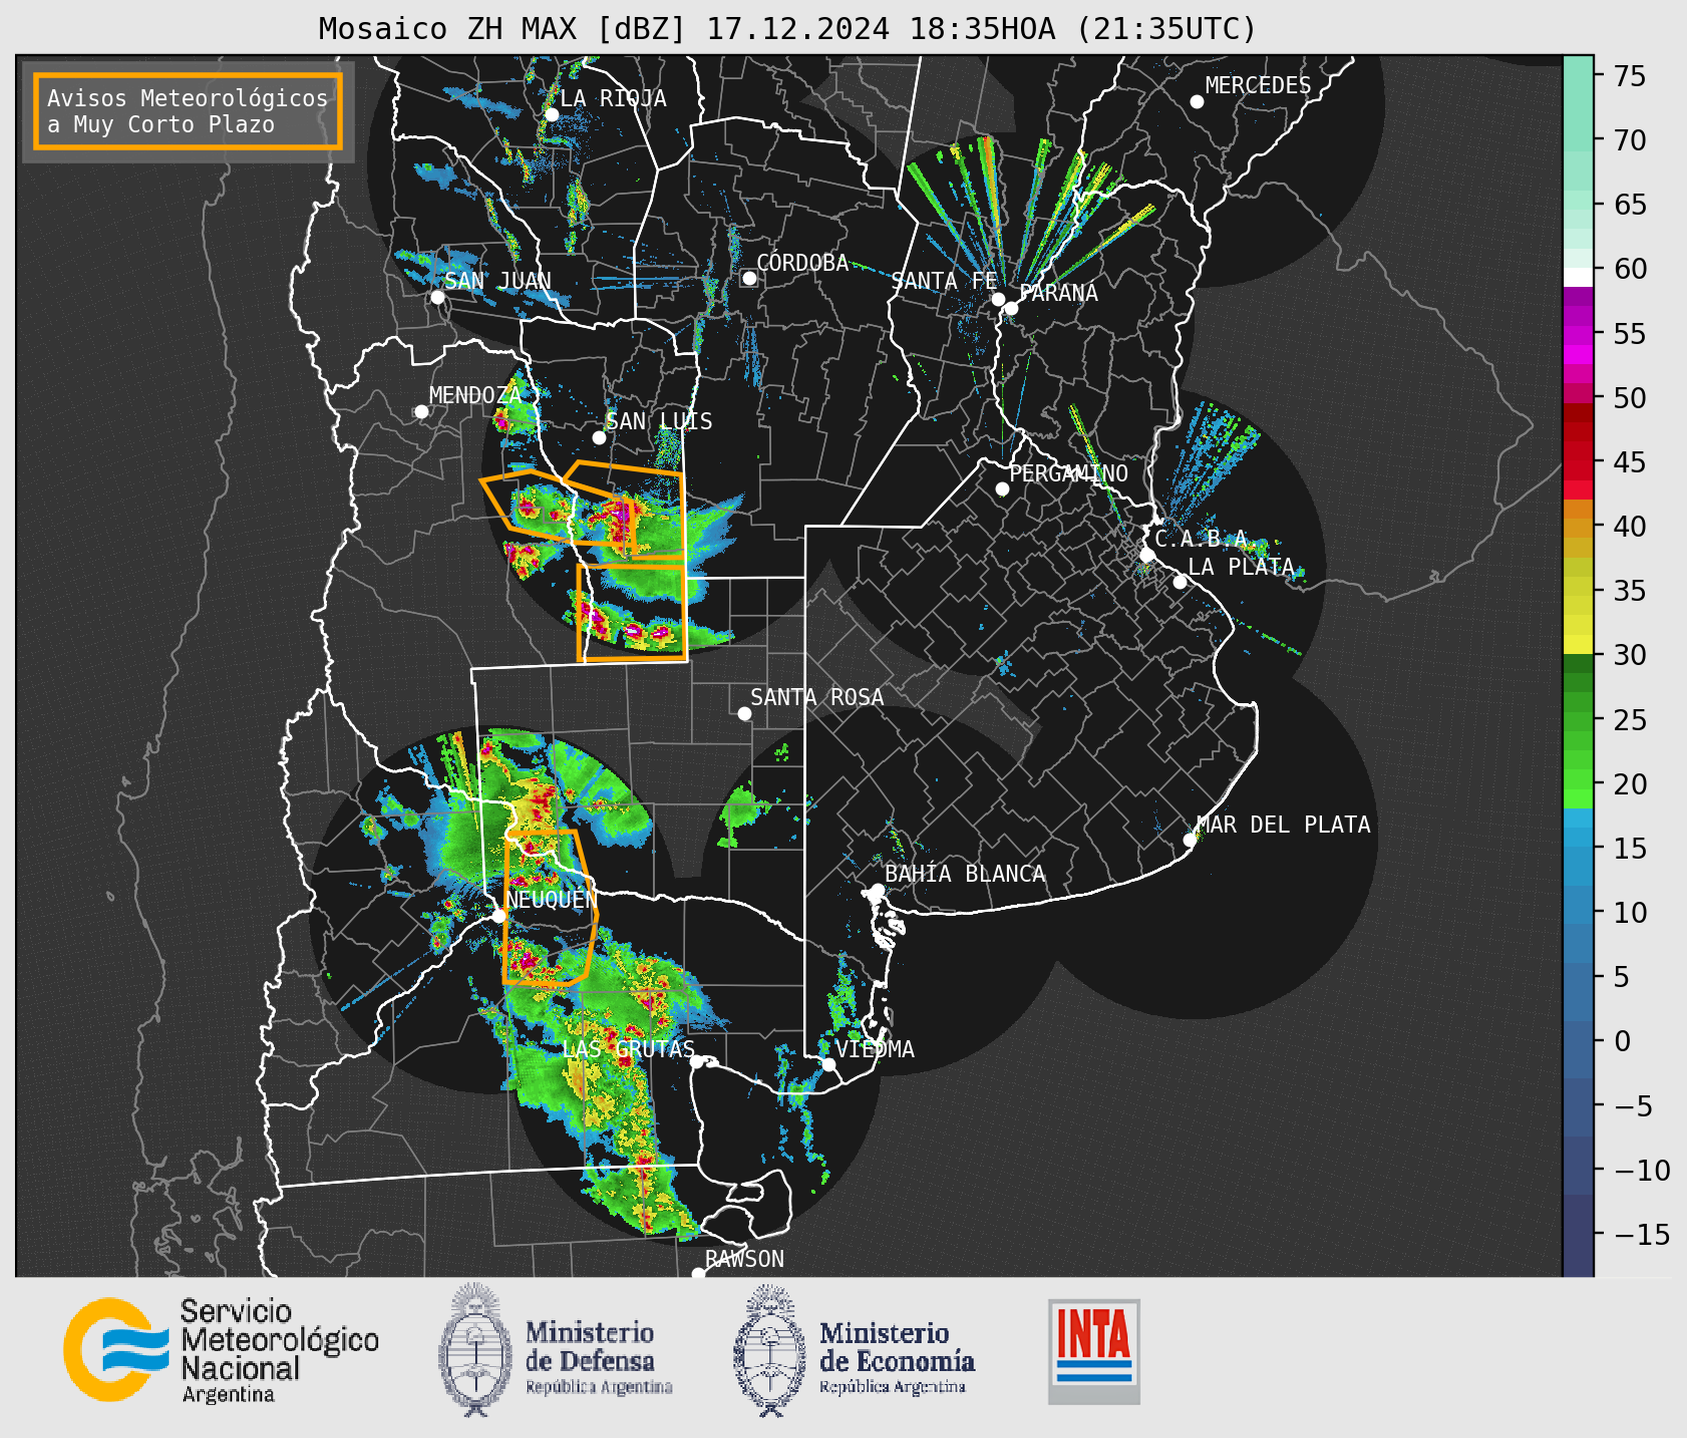
Task: Click the Ministerio de Defensa emblem
Action: (x=474, y=1350)
